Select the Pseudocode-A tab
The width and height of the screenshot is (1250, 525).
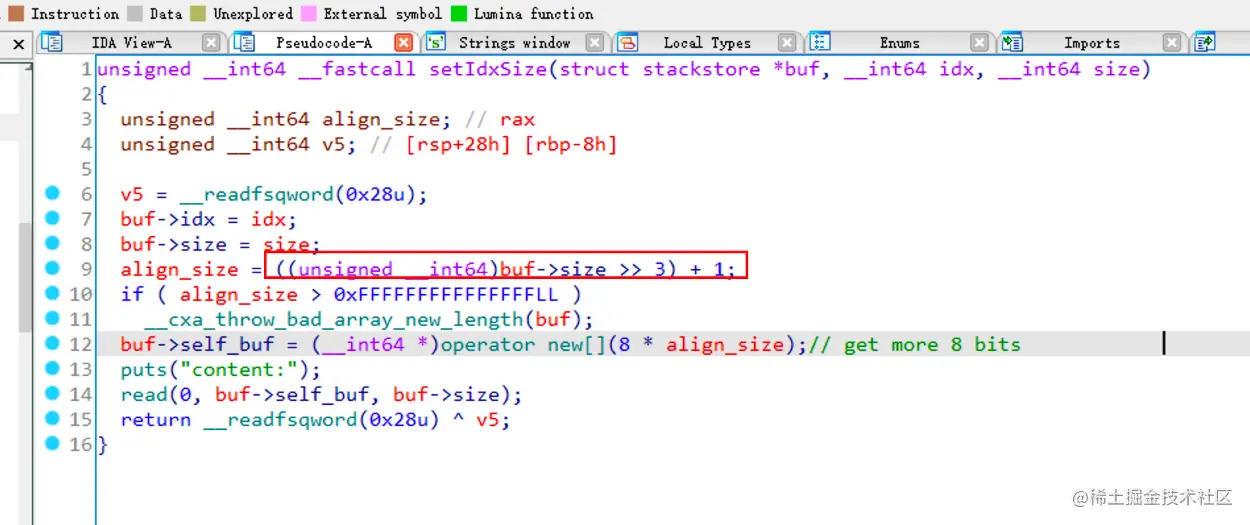click(323, 43)
